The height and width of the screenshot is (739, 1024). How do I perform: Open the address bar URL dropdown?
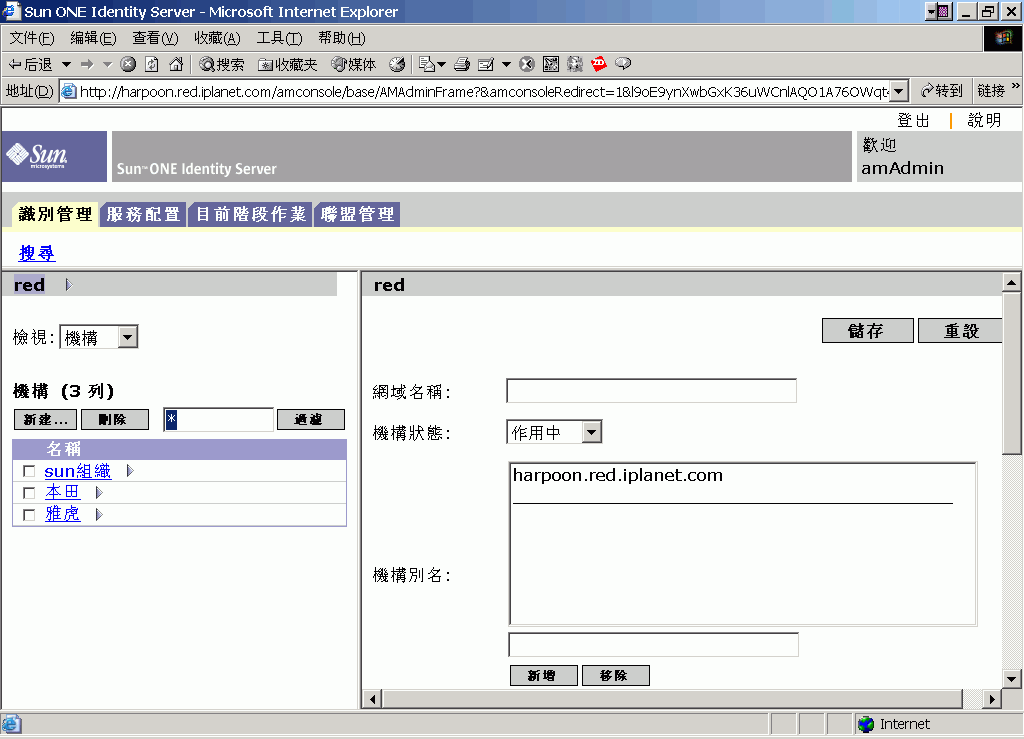pos(899,91)
